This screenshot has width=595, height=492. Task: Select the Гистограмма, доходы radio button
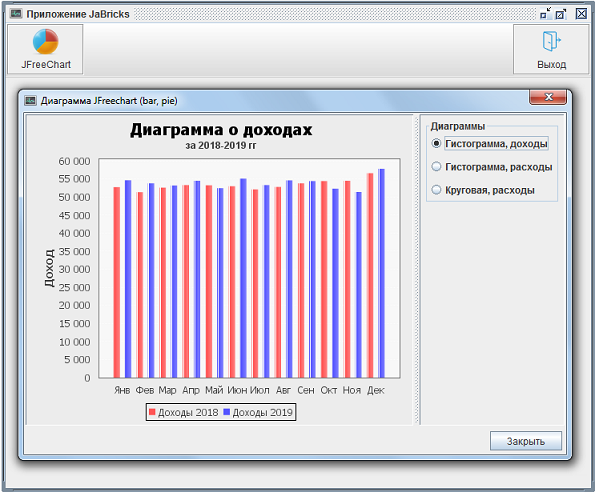[436, 143]
